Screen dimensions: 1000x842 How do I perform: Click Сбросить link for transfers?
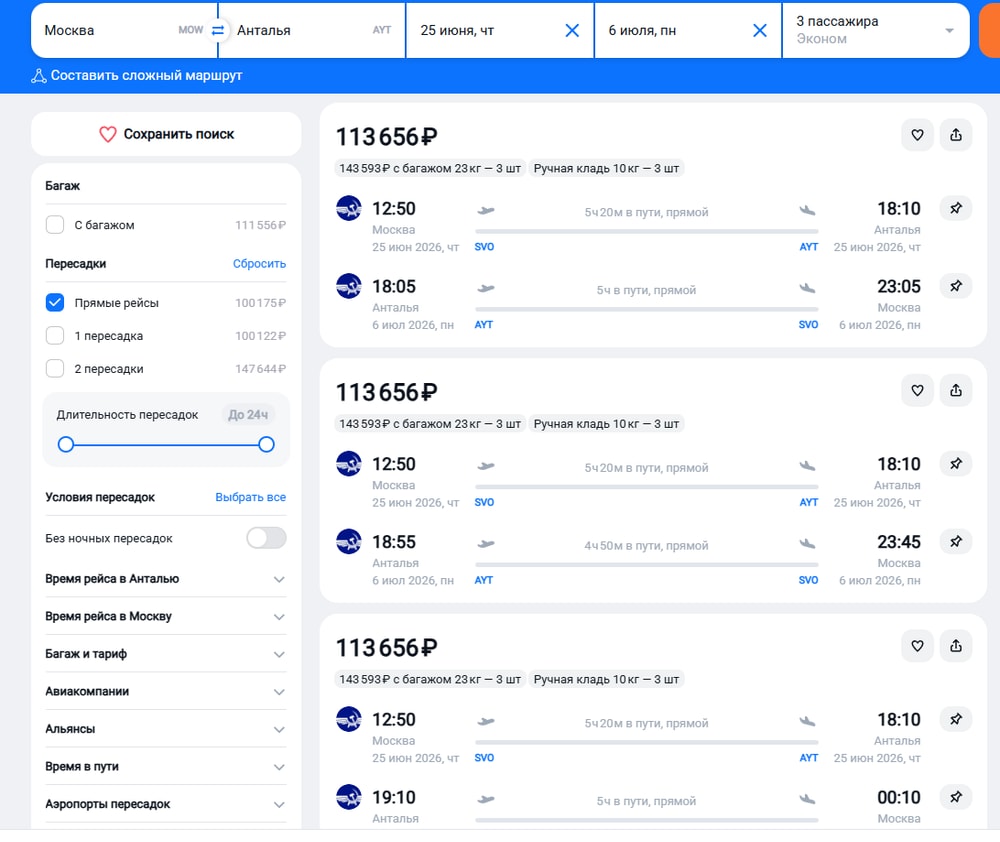pyautogui.click(x=259, y=264)
